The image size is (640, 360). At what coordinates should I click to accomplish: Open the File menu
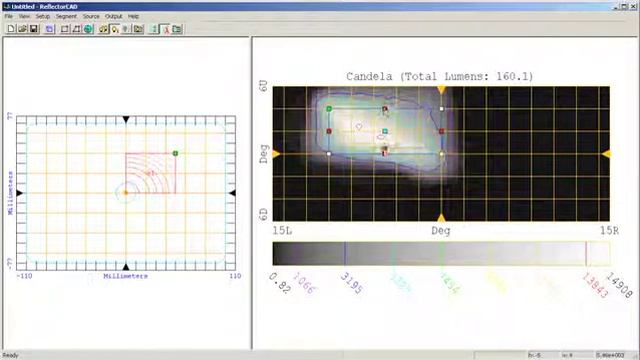pyautogui.click(x=9, y=16)
